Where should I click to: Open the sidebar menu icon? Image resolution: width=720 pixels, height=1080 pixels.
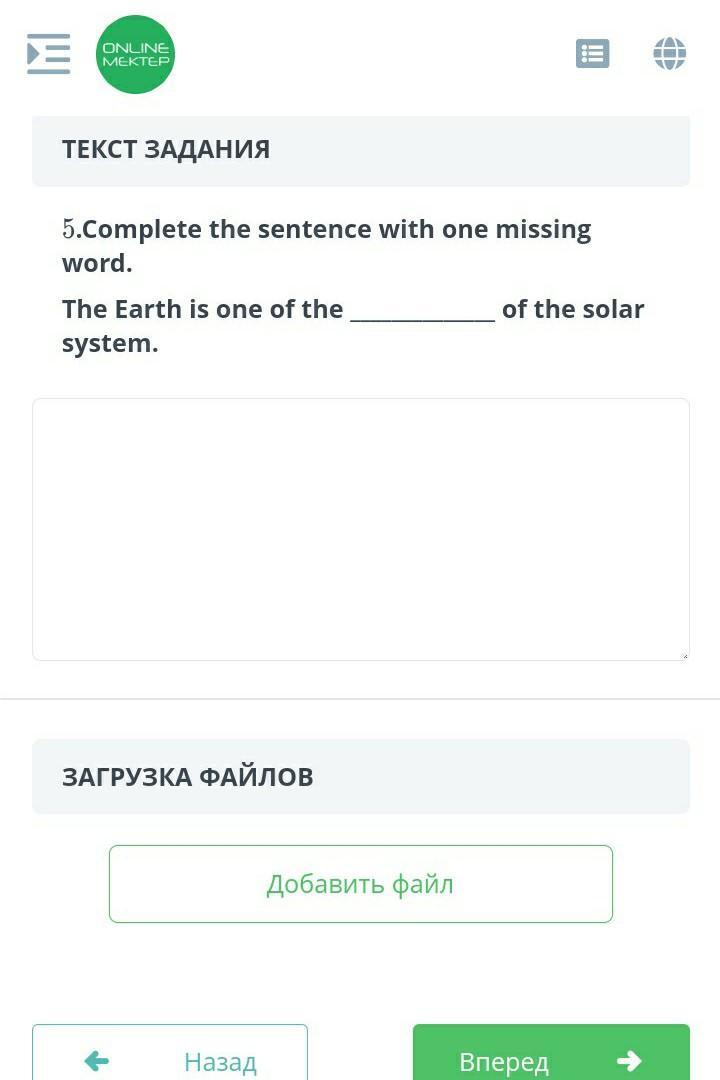click(48, 54)
